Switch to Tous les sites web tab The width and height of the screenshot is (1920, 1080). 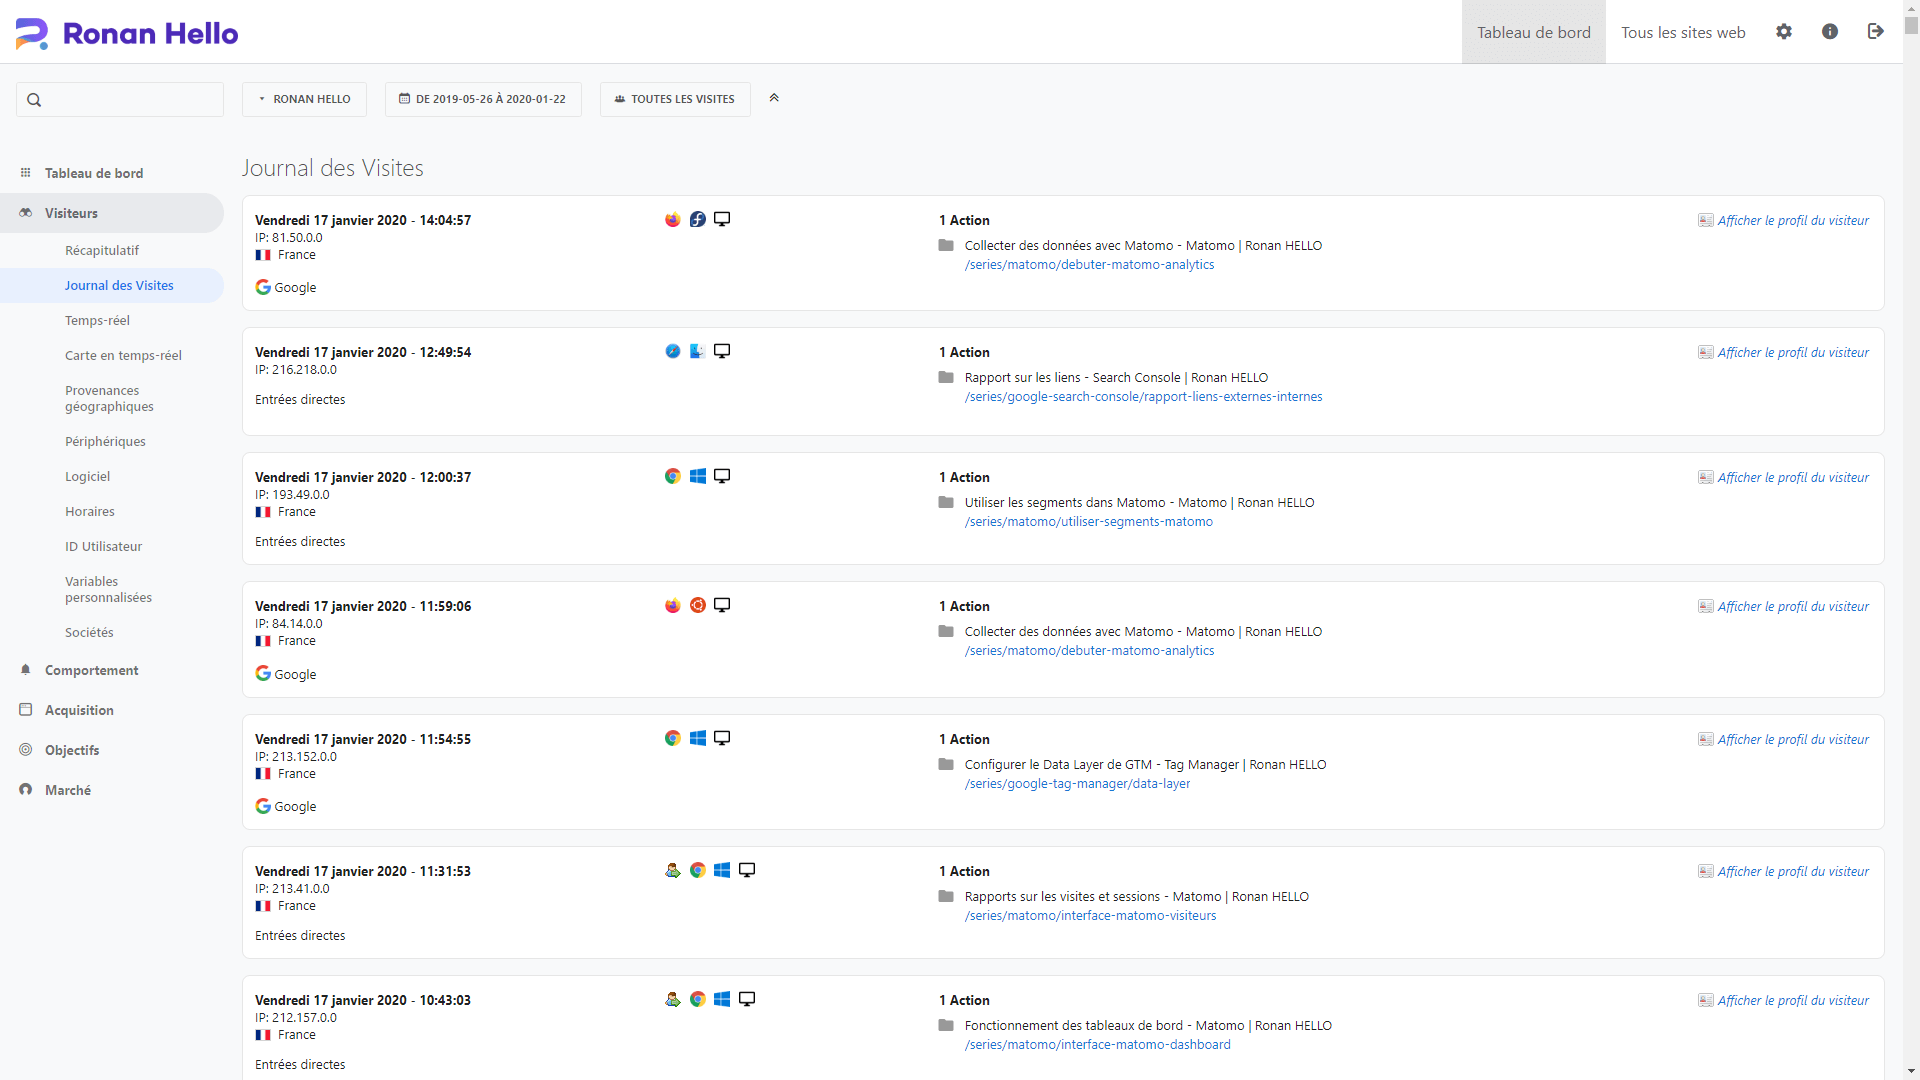(1683, 33)
